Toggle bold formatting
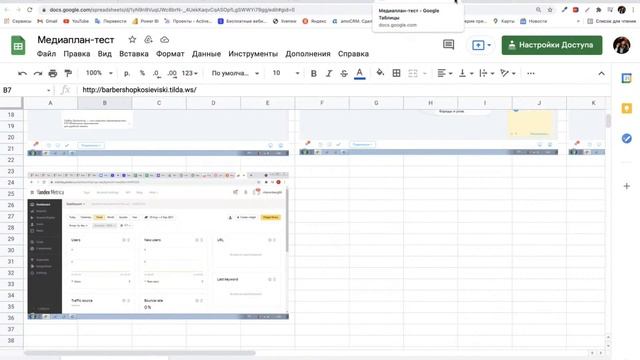 point(313,73)
